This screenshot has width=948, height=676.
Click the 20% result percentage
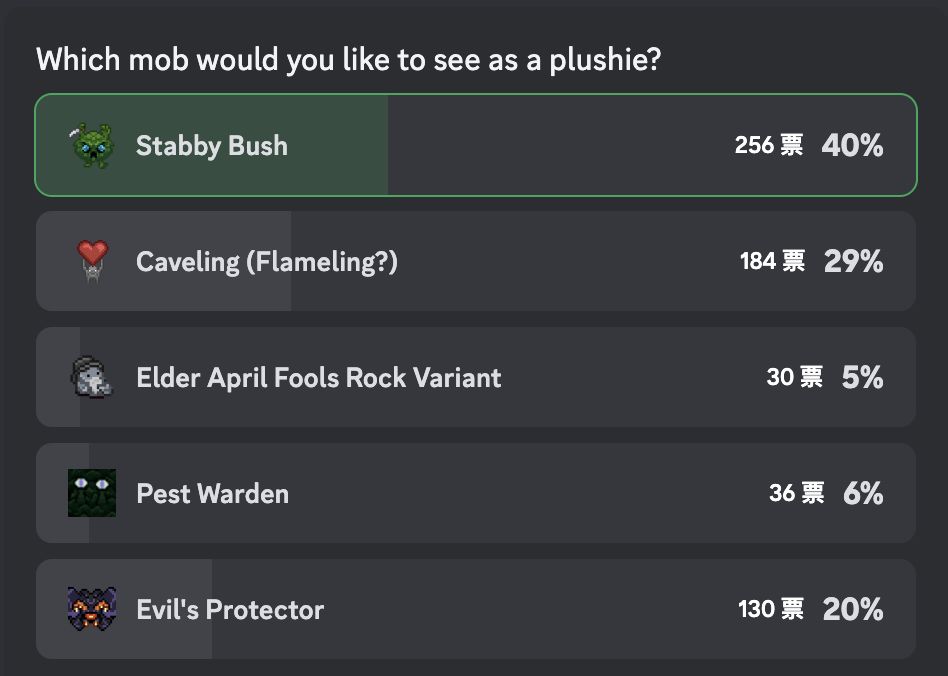coord(853,609)
